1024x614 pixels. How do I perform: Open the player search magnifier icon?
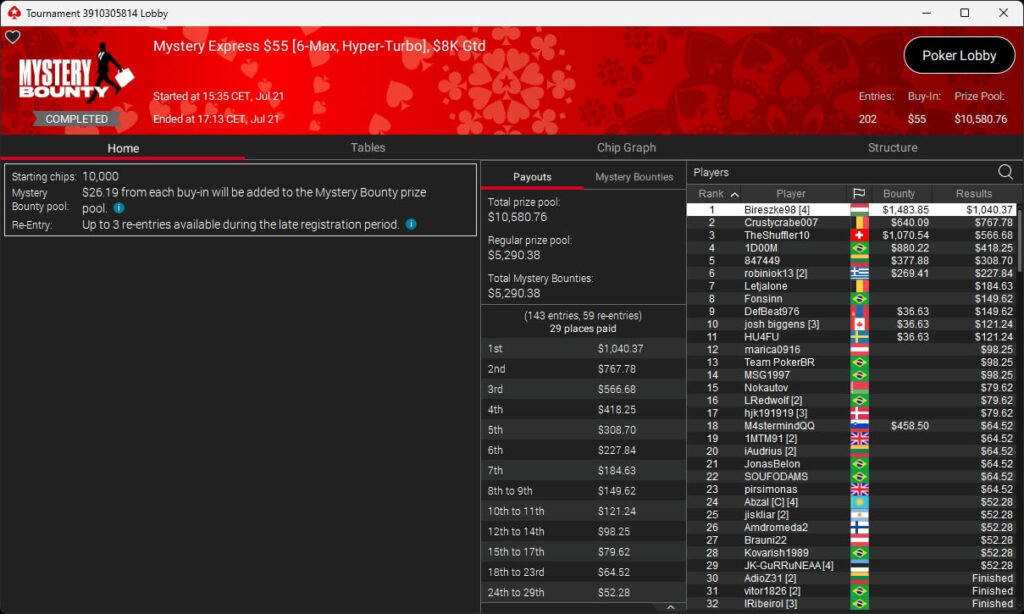(x=1005, y=172)
